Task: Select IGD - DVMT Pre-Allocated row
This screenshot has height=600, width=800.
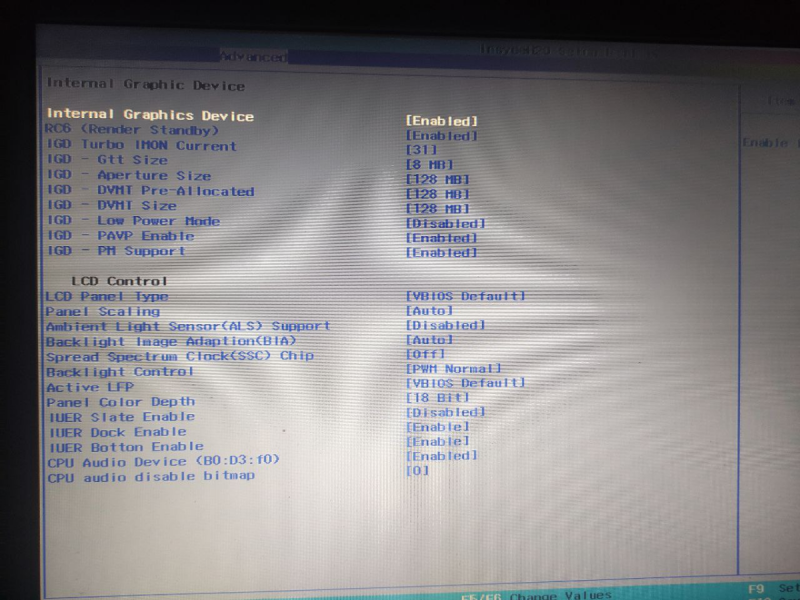Action: click(151, 191)
